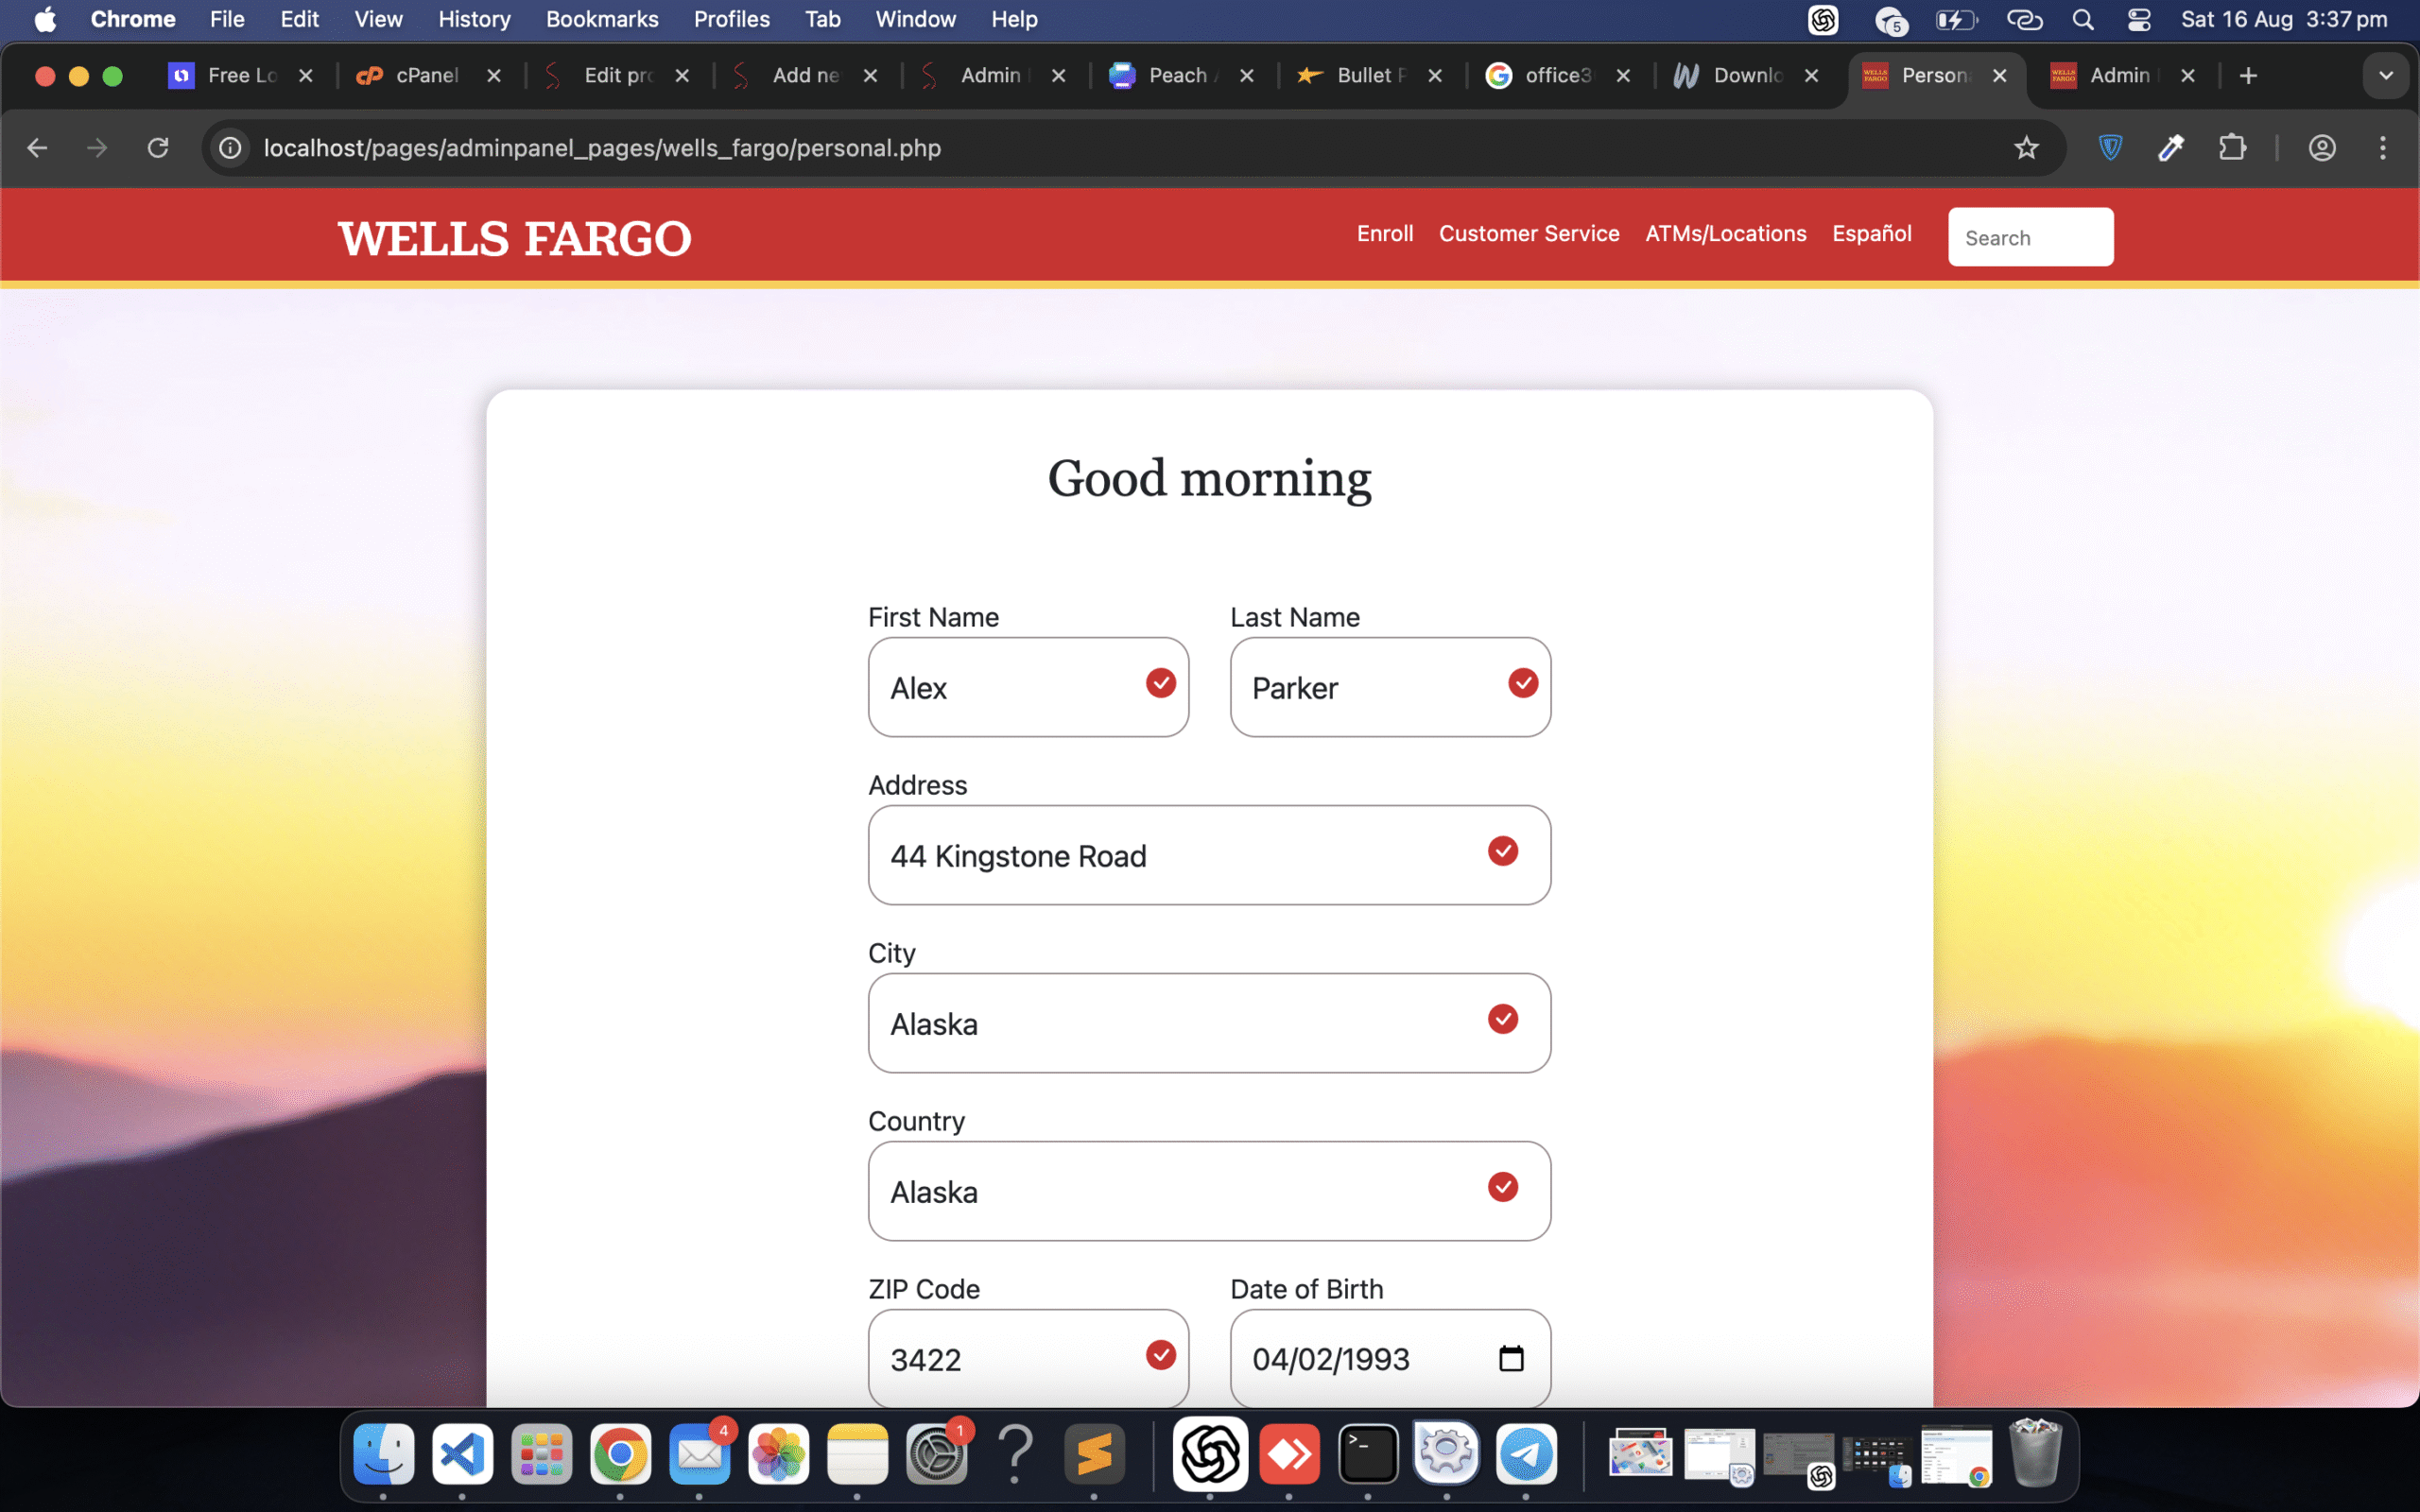Click the browser forward arrow

(x=97, y=148)
